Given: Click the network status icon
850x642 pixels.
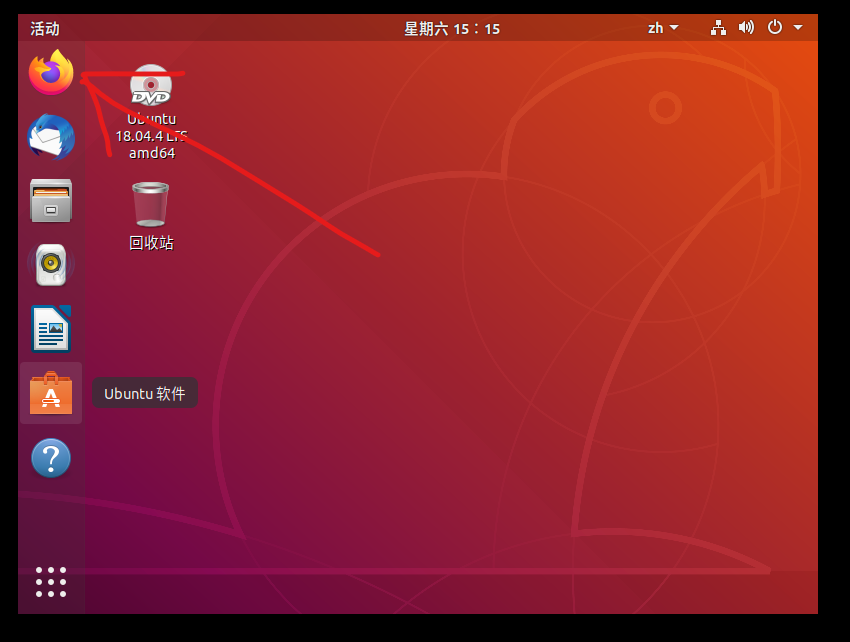Looking at the screenshot, I should coord(718,28).
